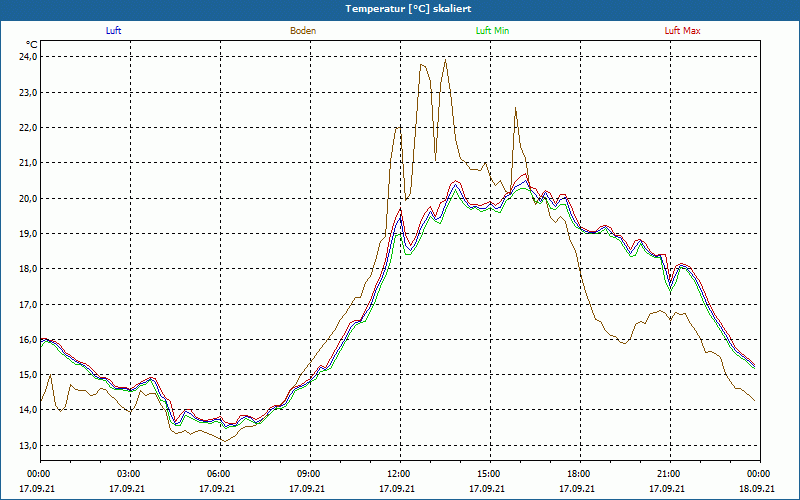Image resolution: width=800 pixels, height=500 pixels.
Task: Click the 21,0 y-axis value
Action: 29,163
